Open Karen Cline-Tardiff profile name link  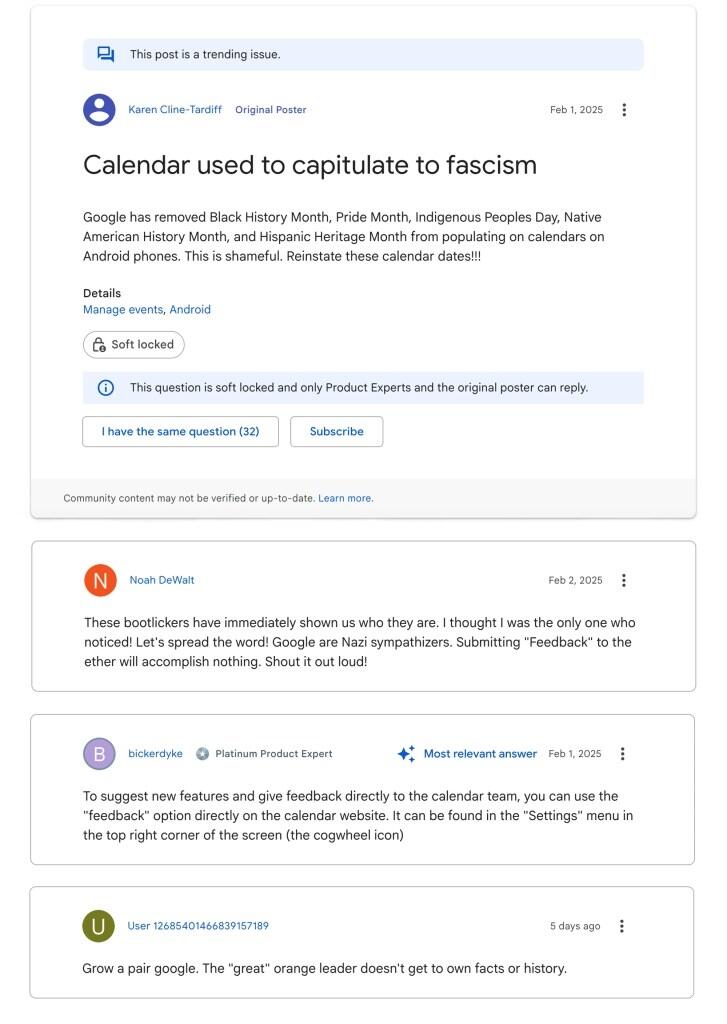coord(175,110)
